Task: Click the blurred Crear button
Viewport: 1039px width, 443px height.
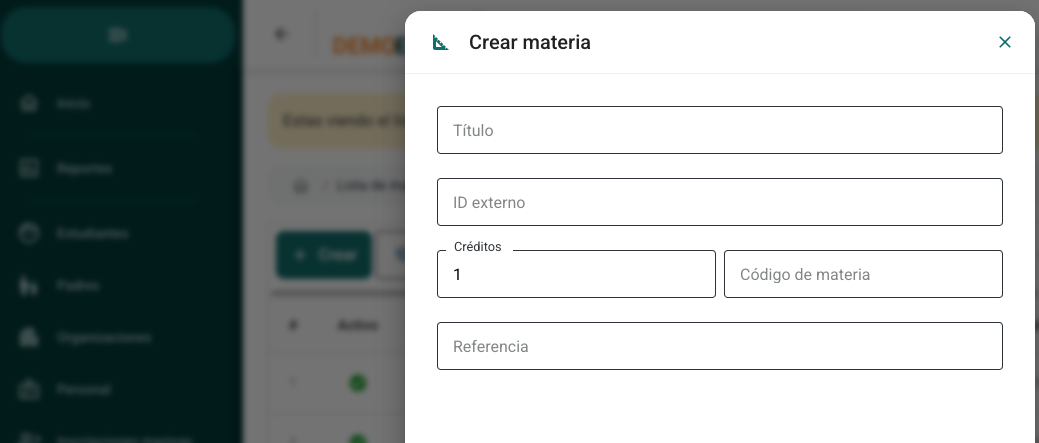Action: pos(323,255)
